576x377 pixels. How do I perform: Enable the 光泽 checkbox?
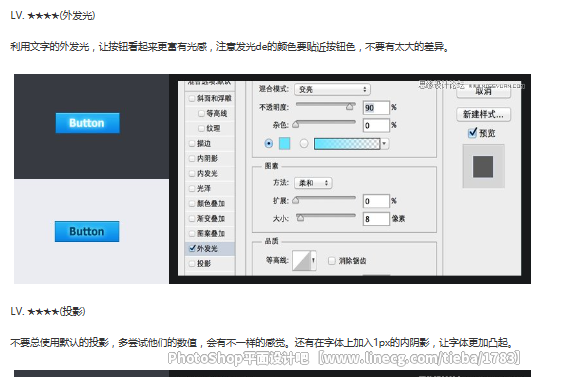point(191,188)
